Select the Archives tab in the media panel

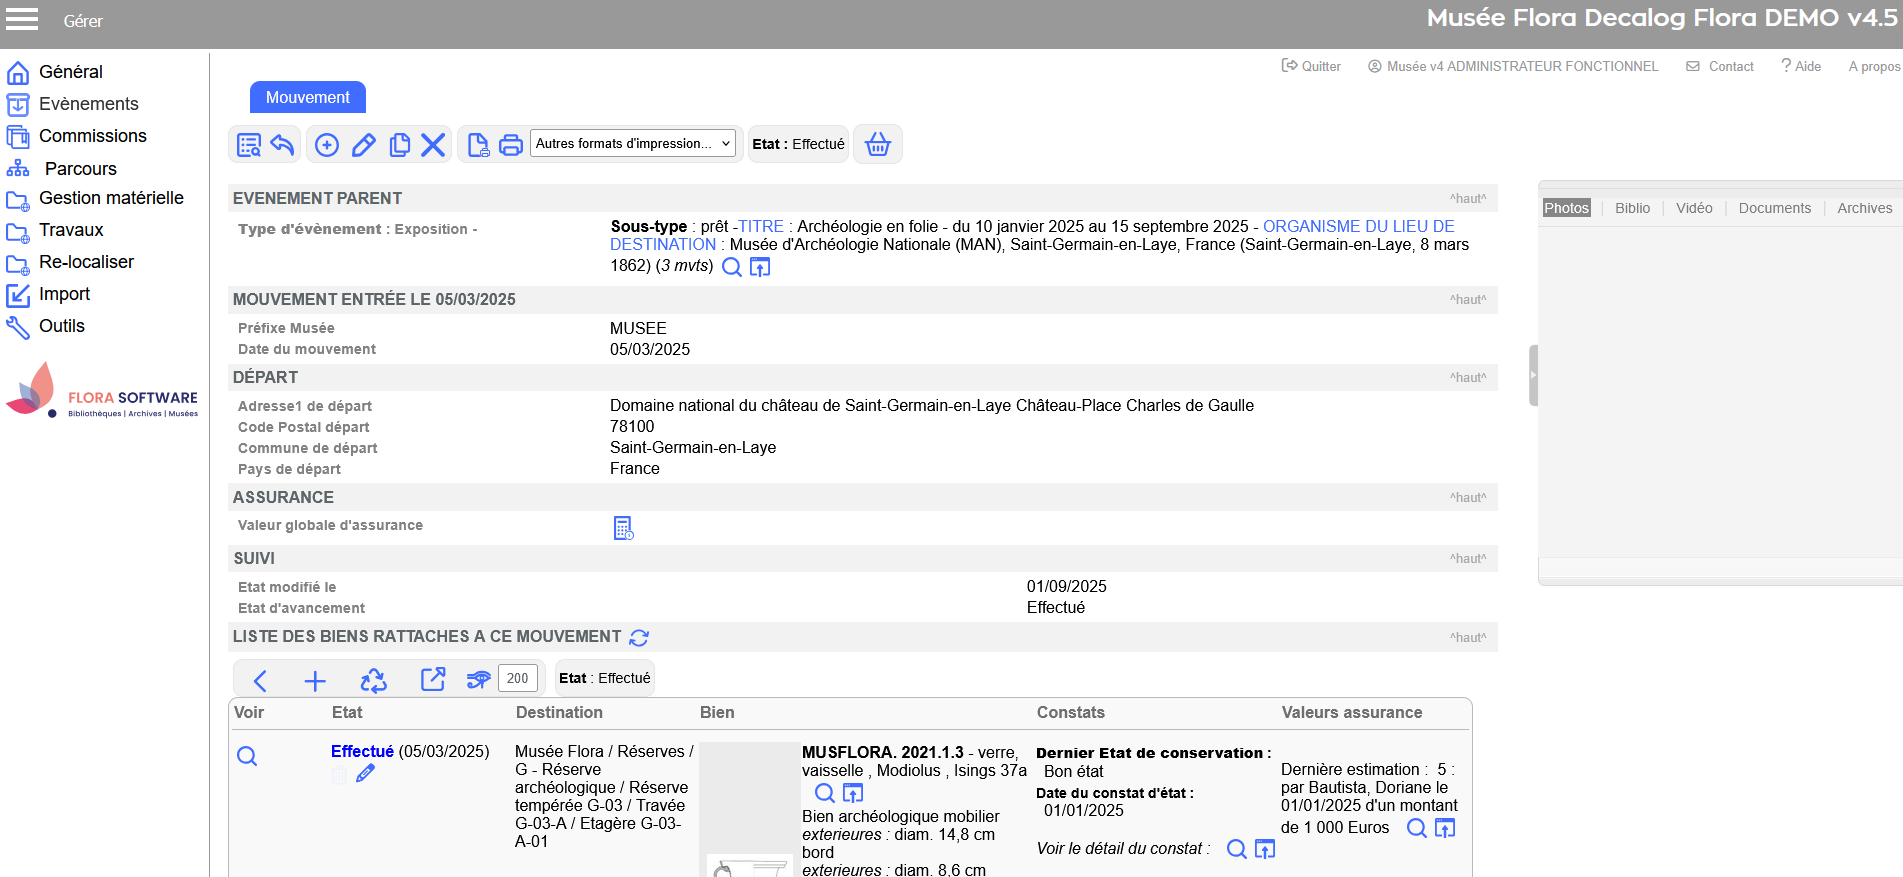click(x=1864, y=208)
